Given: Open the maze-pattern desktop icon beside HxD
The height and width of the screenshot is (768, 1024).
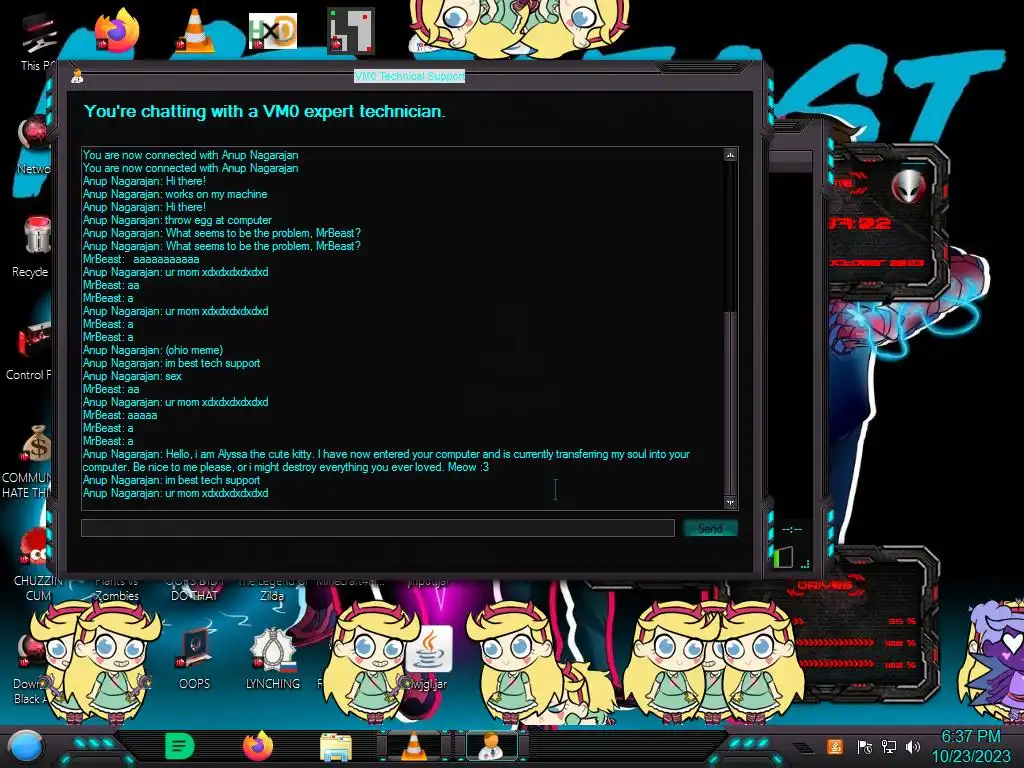Looking at the screenshot, I should tap(351, 31).
